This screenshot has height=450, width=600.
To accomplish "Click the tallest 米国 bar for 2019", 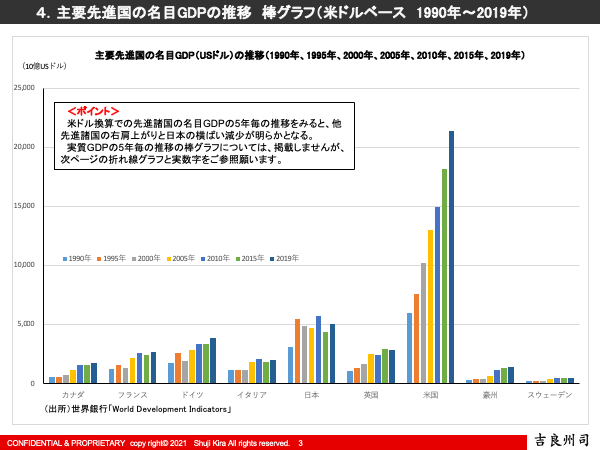I will 451,256.
